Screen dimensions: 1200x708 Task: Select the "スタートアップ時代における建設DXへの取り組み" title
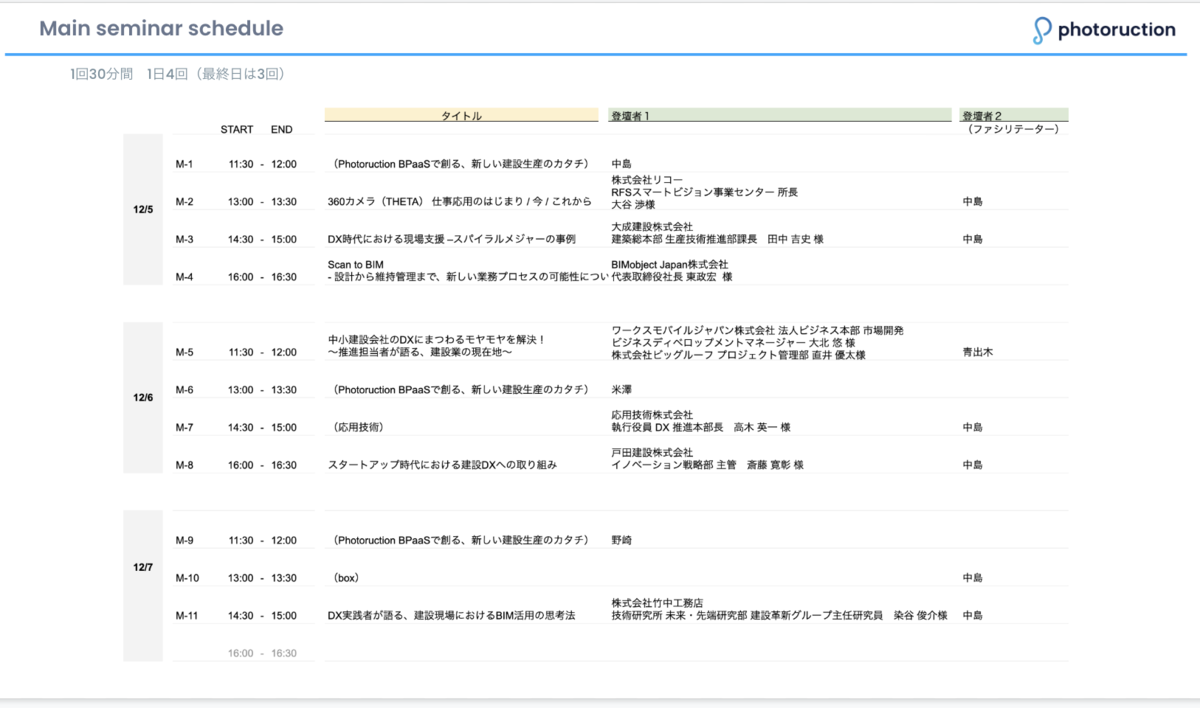[x=442, y=465]
